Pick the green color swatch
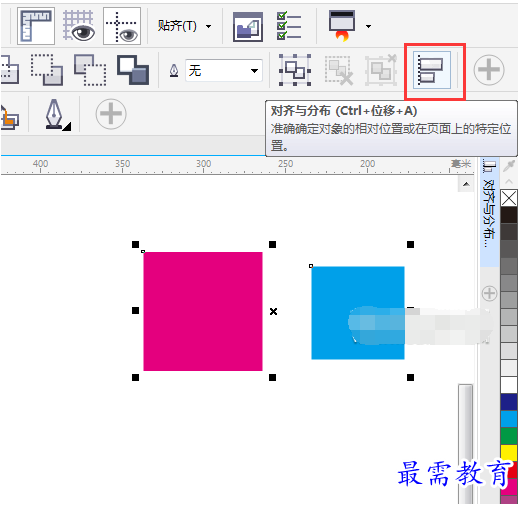Viewport: 519px width, 505px height. coord(509,436)
